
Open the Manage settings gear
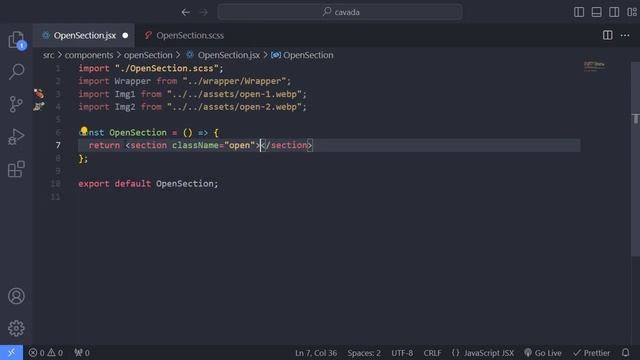(x=16, y=328)
